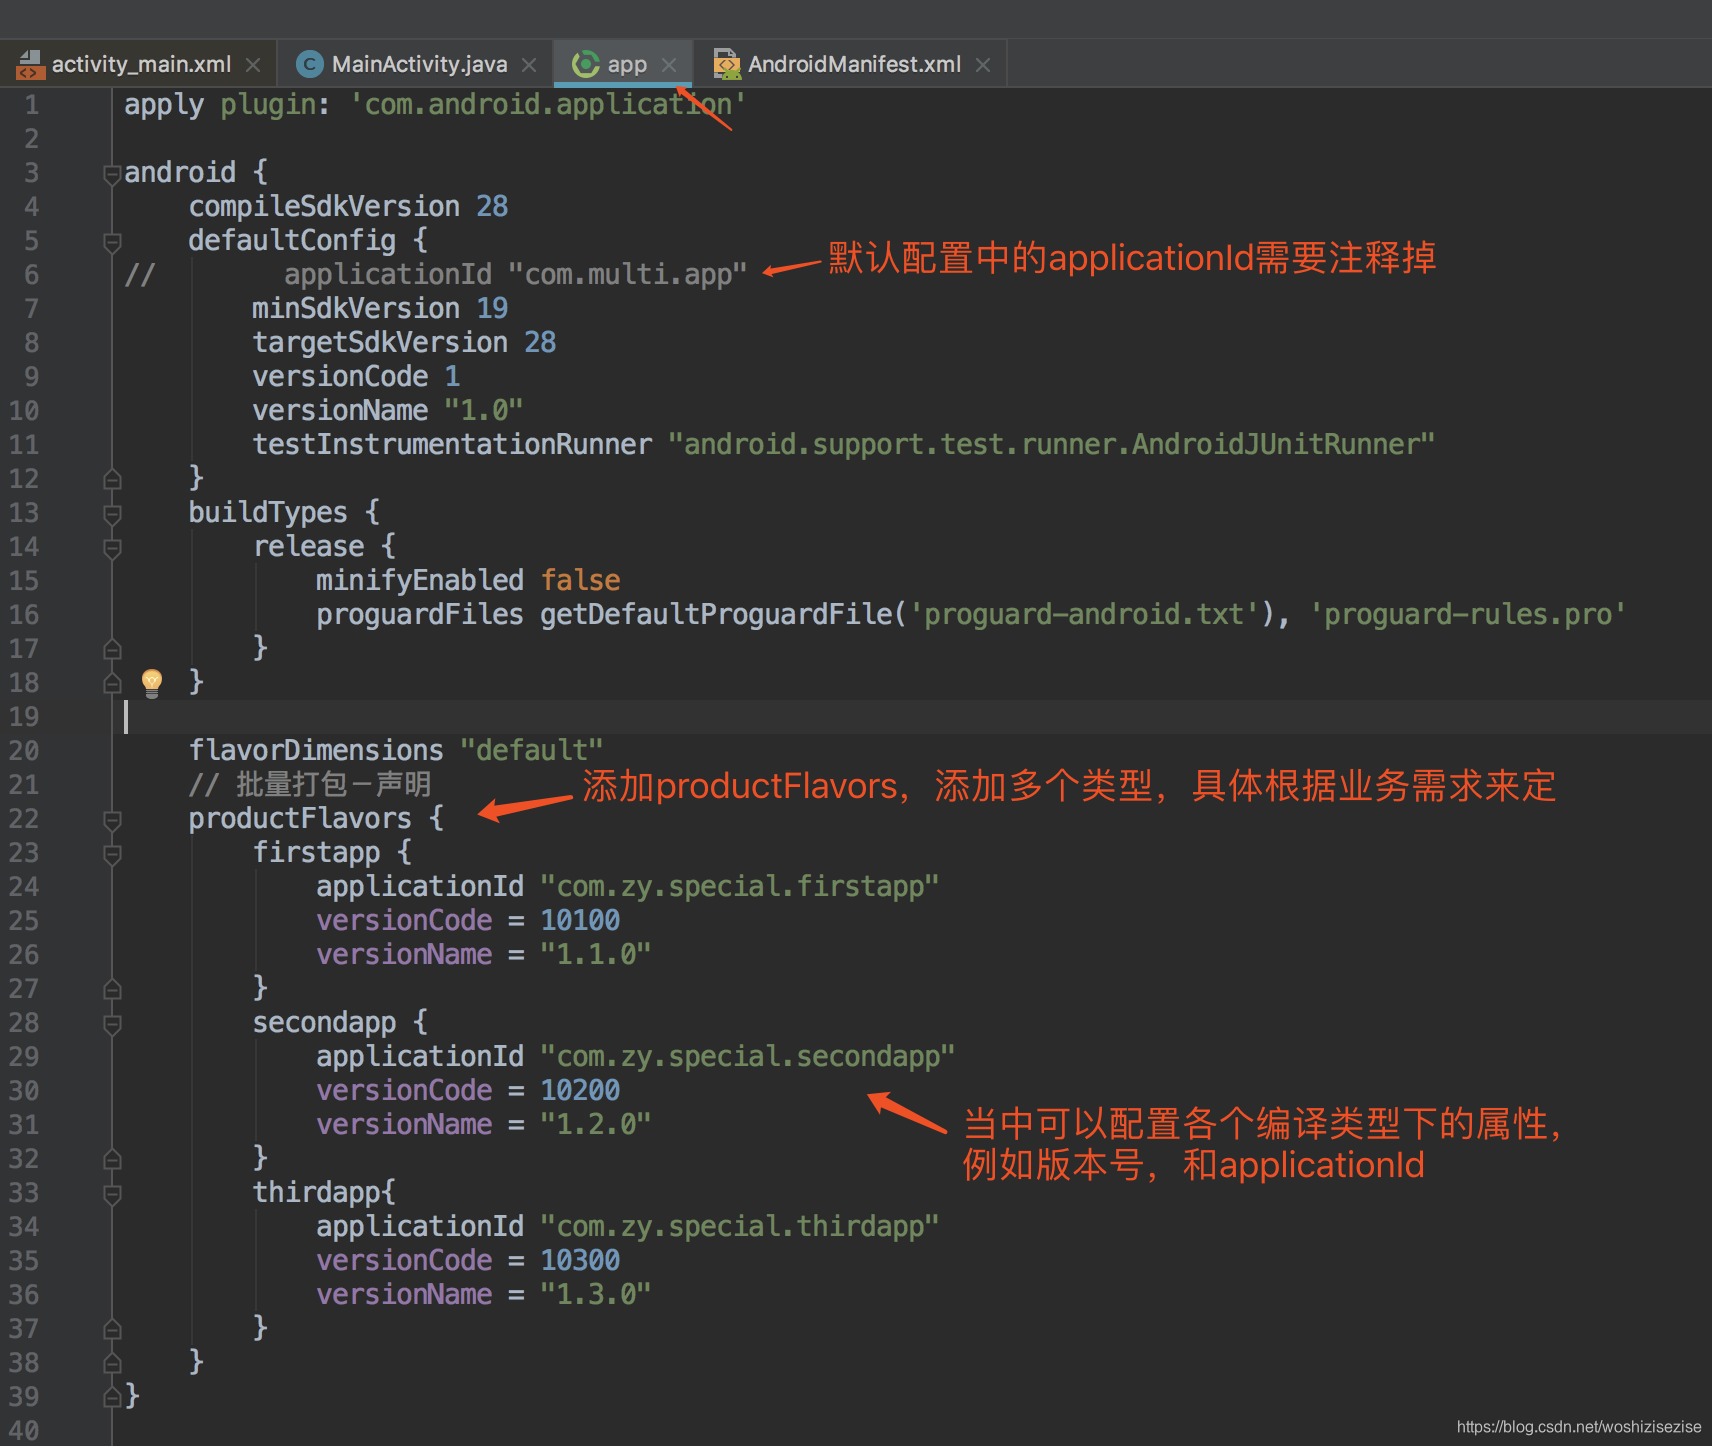Collapse the secondapp block on line 28
Image resolution: width=1712 pixels, height=1446 pixels.
[112, 1024]
